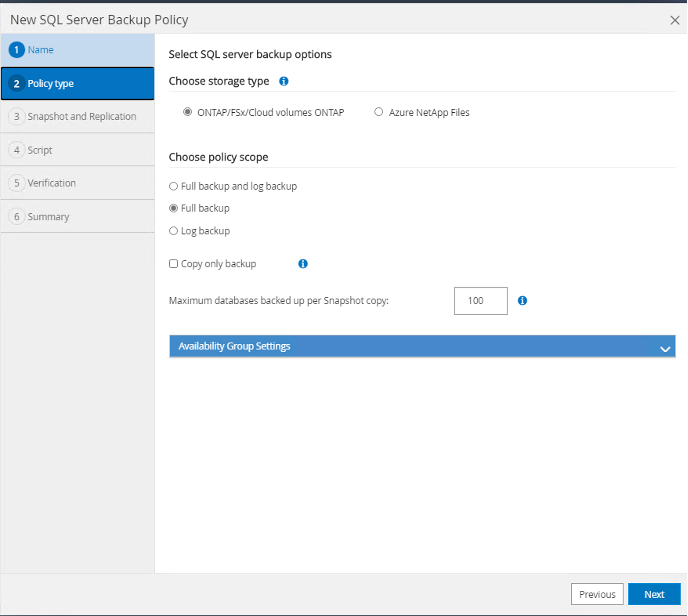
Task: Click the step 2 Policy type number icon
Action: point(16,84)
